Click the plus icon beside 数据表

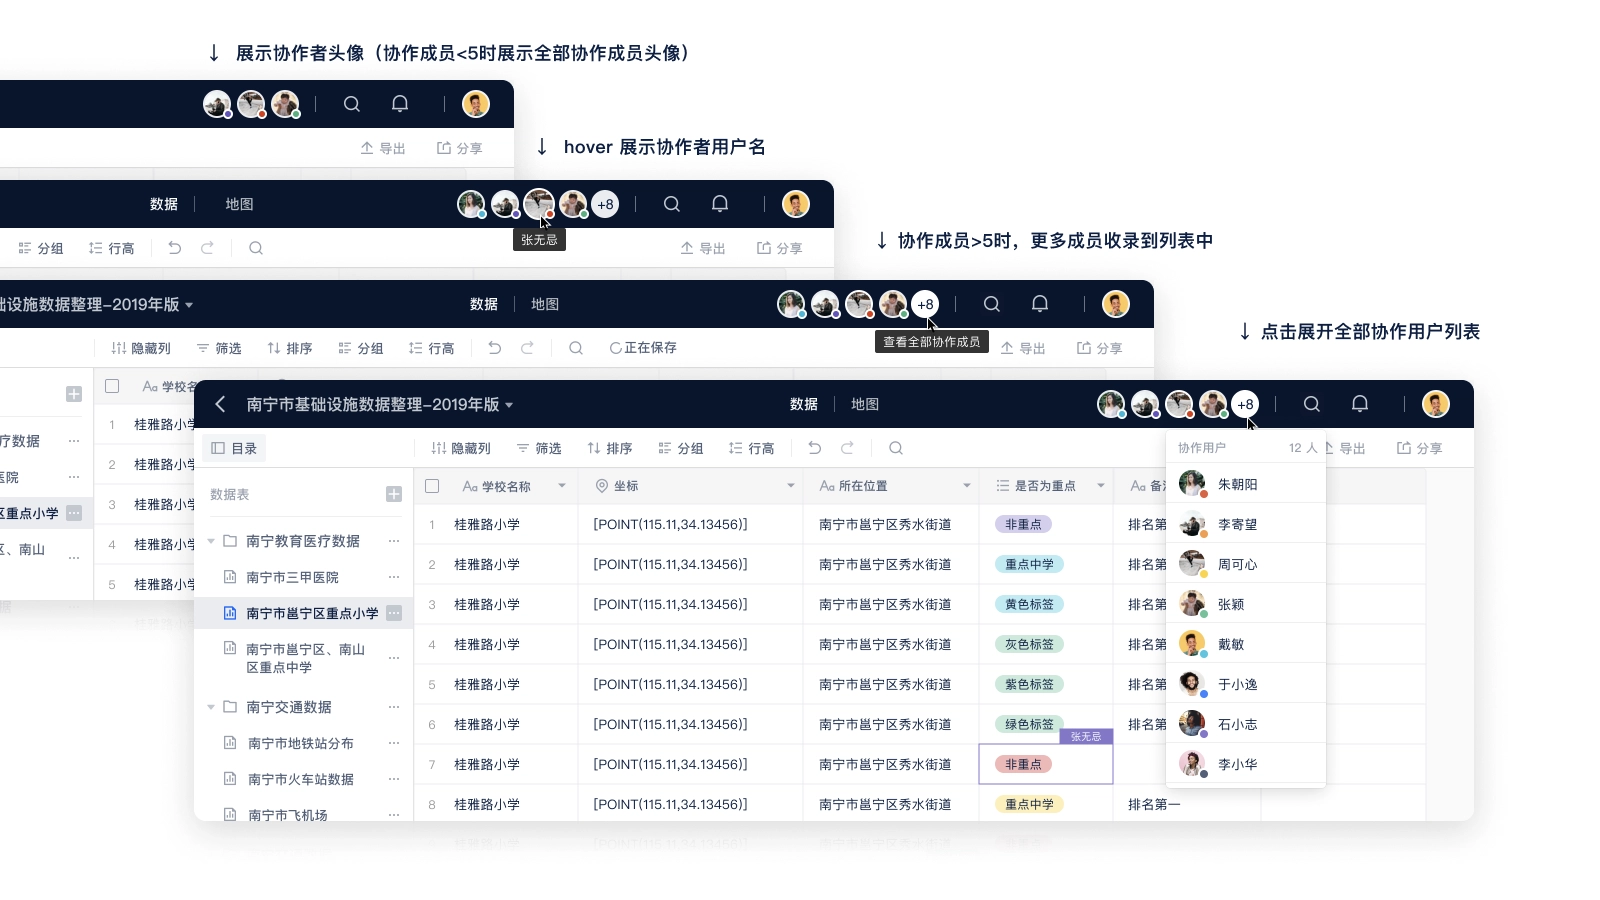click(x=394, y=494)
